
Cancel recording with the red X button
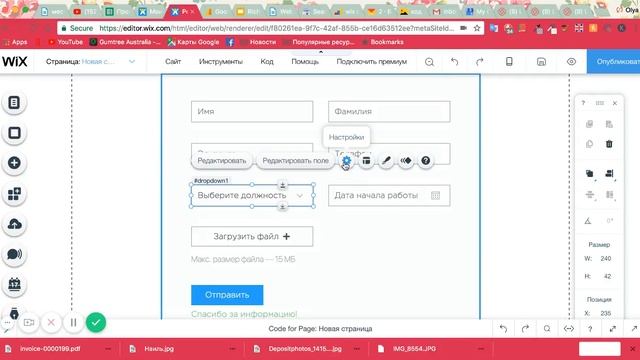click(x=51, y=322)
